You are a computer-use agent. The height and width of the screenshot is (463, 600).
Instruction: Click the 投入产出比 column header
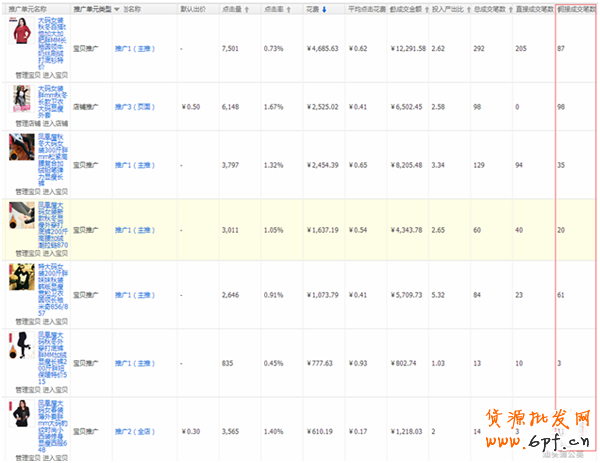coord(448,8)
